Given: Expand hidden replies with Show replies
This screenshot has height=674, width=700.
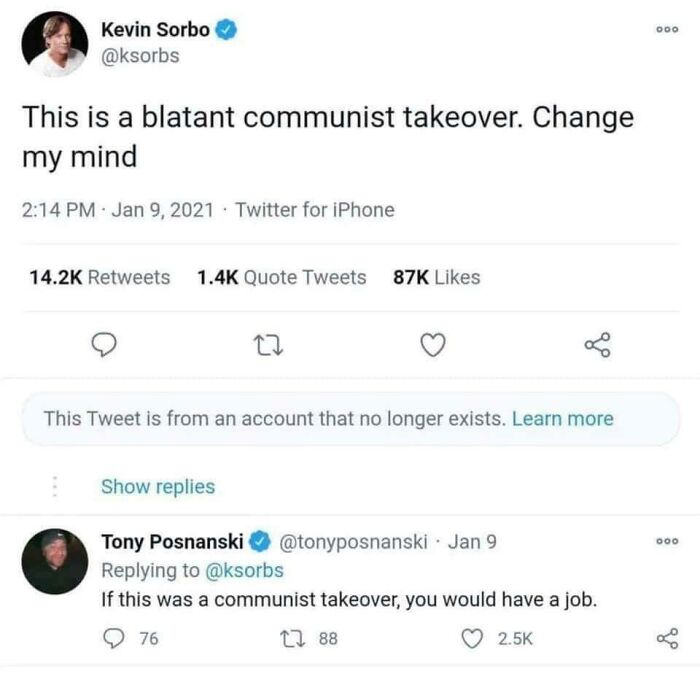Looking at the screenshot, I should coord(158,487).
